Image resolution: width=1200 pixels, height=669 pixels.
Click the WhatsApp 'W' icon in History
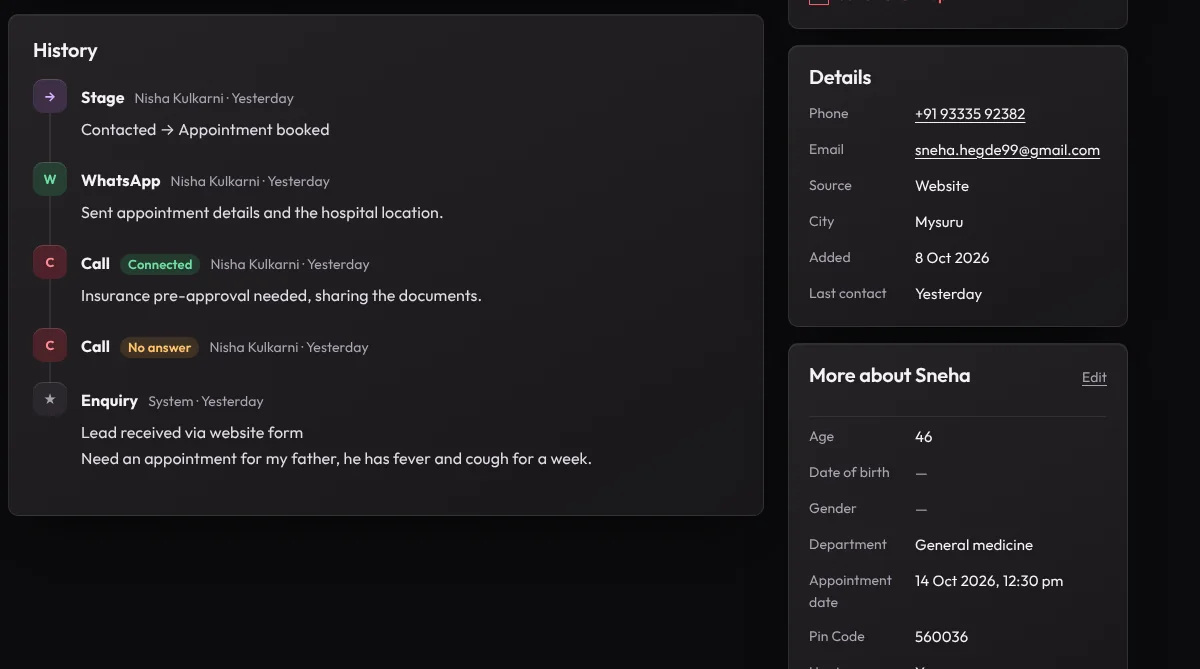click(50, 180)
